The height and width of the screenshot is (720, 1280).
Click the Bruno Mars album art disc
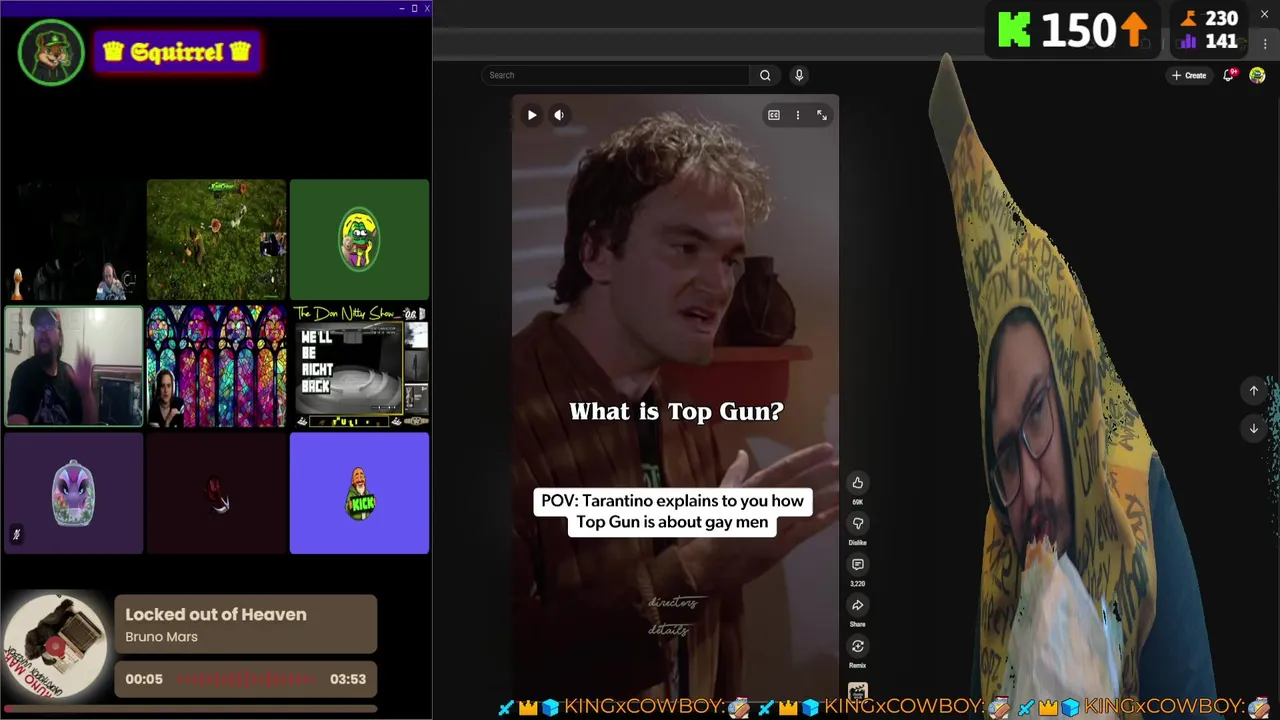[55, 647]
